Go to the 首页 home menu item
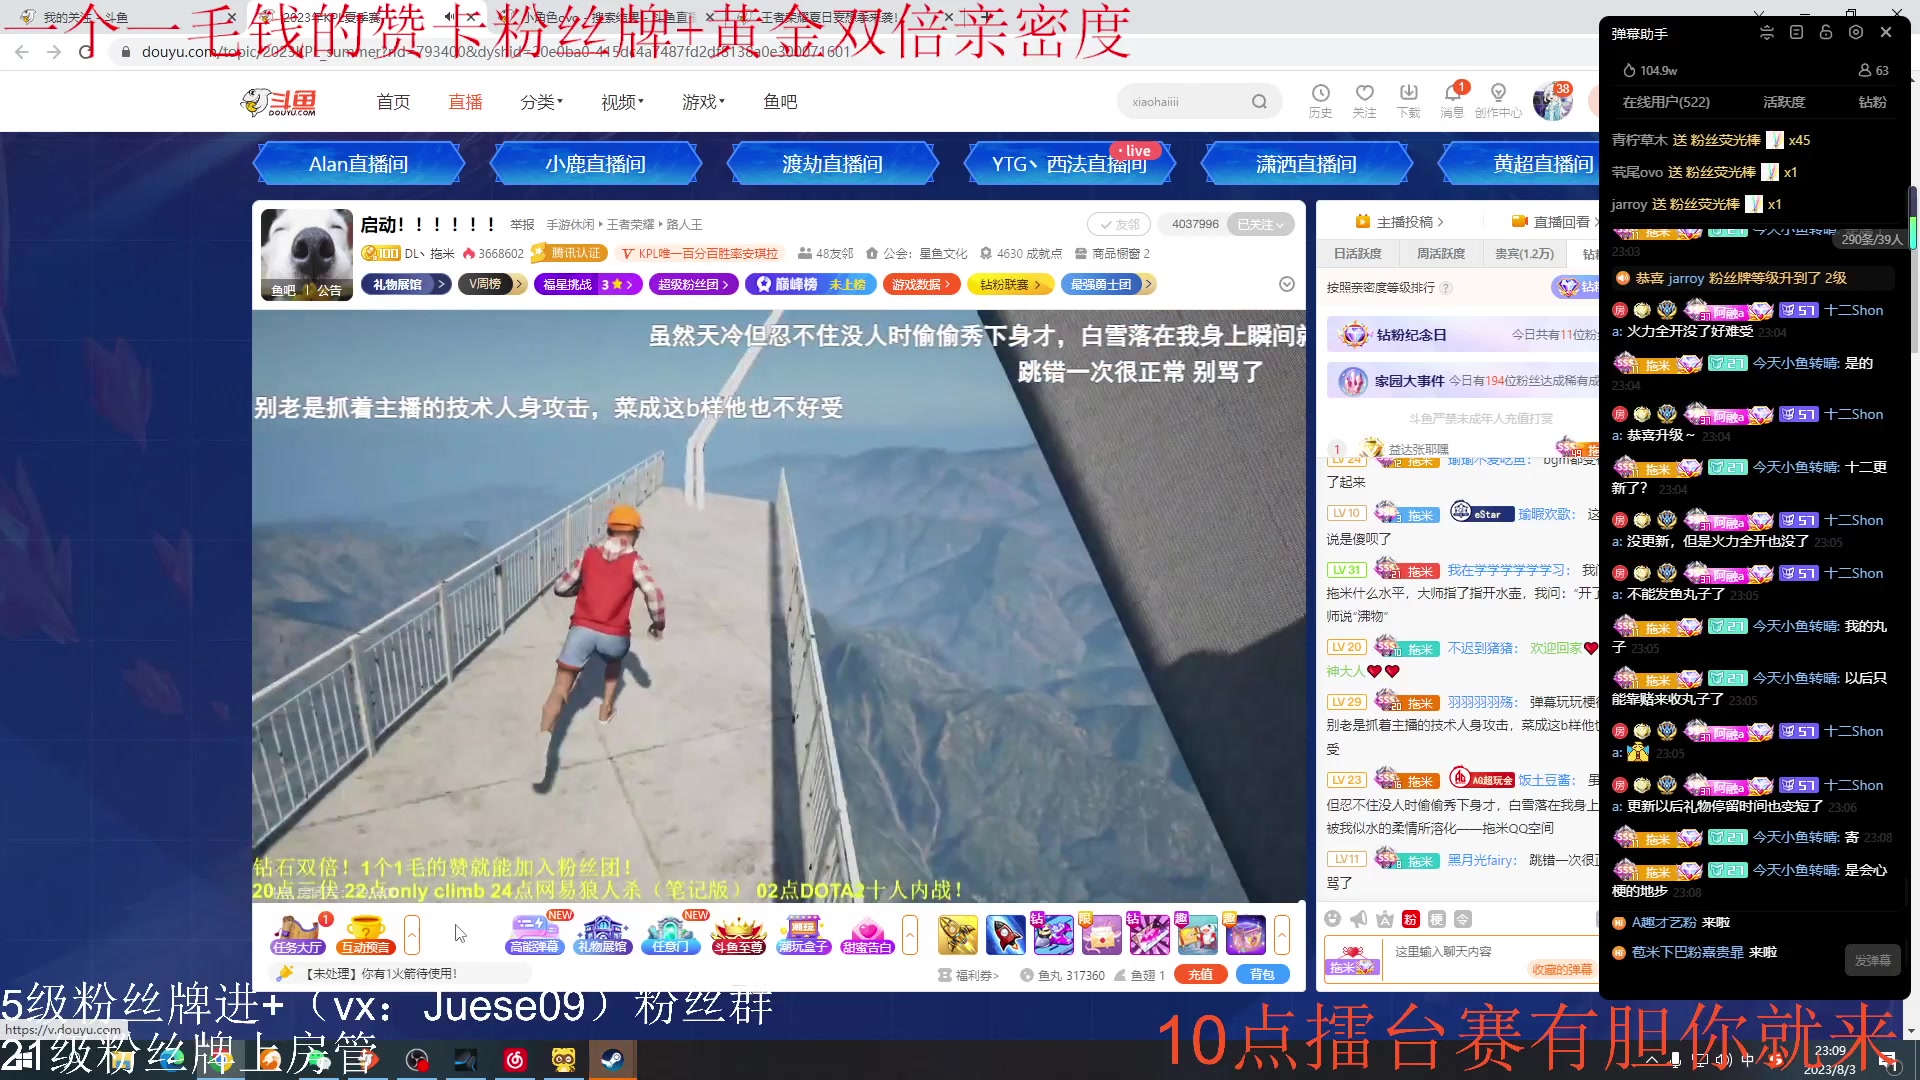The height and width of the screenshot is (1080, 1920). tap(393, 102)
